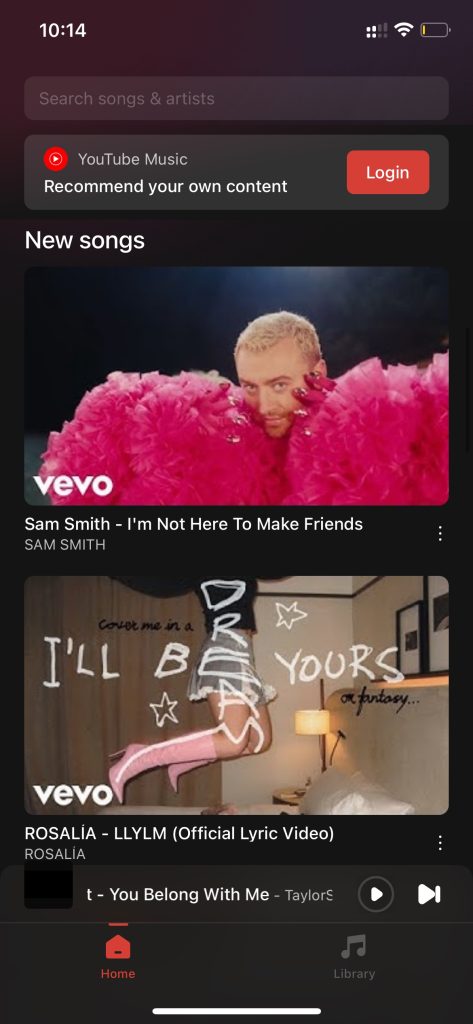Open the Home tab
The width and height of the screenshot is (473, 1024).
click(118, 956)
